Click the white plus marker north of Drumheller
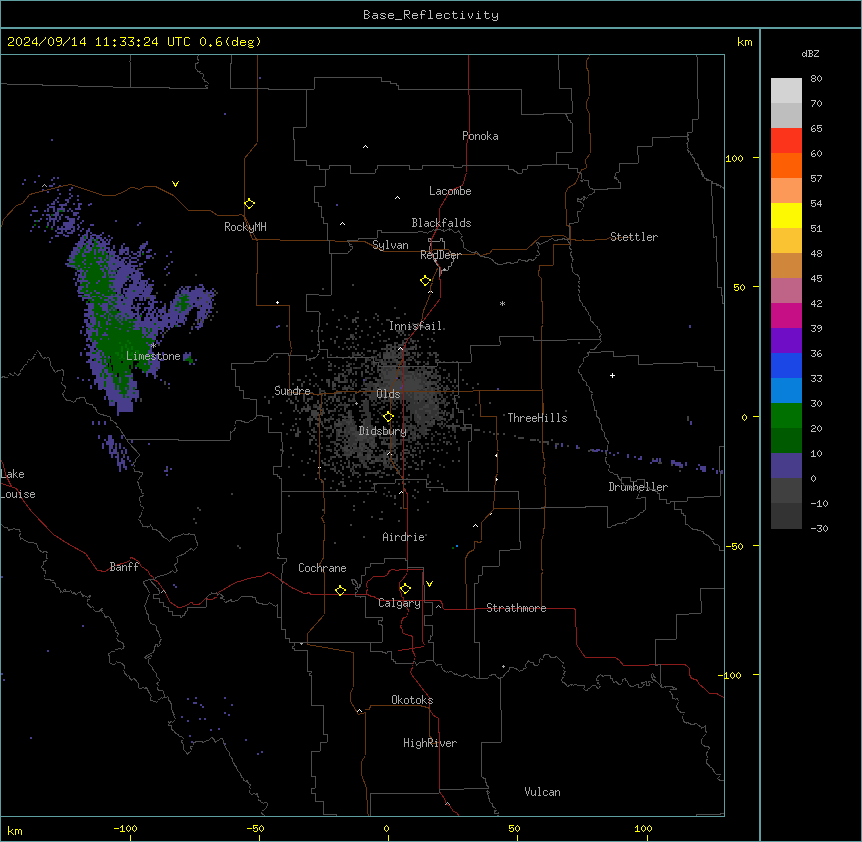Image resolution: width=862 pixels, height=842 pixels. 612,375
